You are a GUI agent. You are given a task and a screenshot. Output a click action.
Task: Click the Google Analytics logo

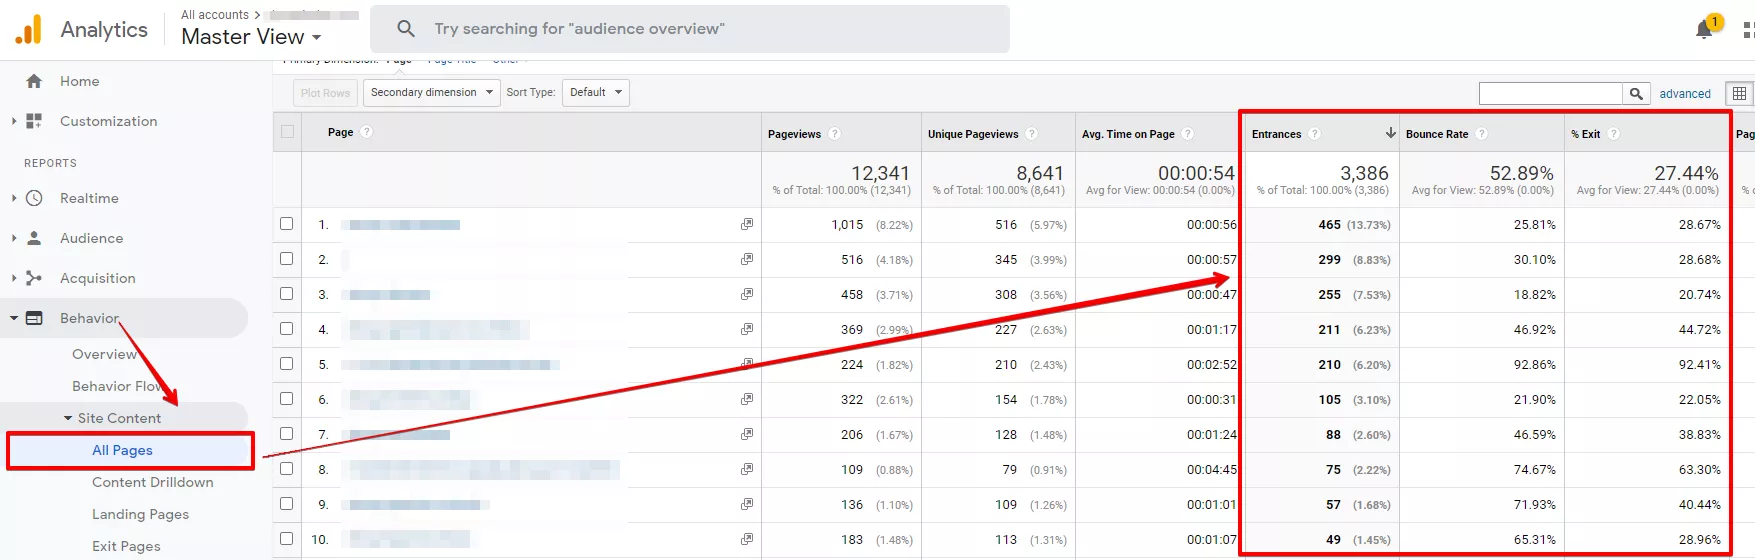click(28, 30)
